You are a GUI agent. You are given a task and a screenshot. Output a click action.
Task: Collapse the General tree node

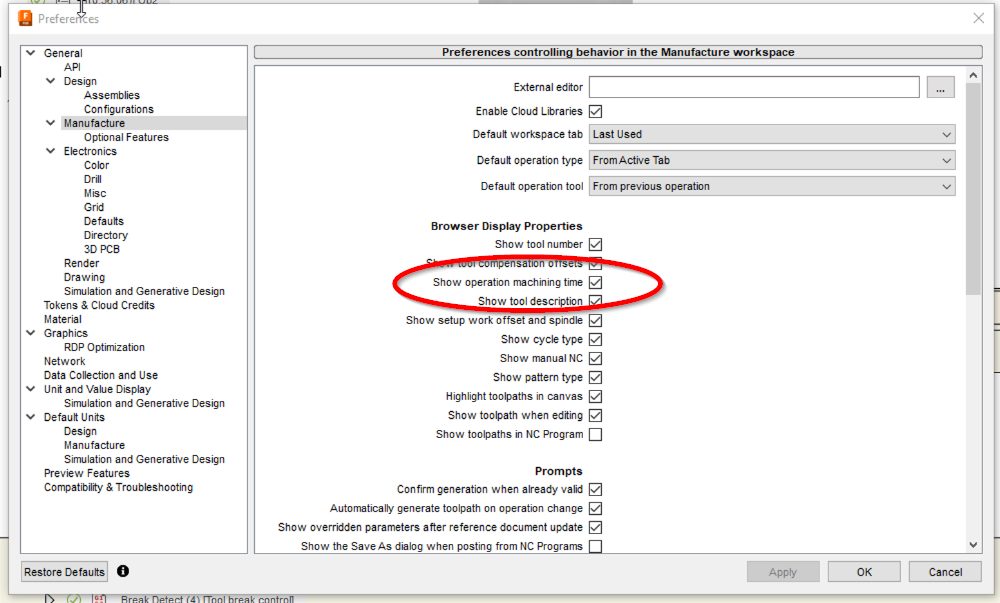coord(31,53)
